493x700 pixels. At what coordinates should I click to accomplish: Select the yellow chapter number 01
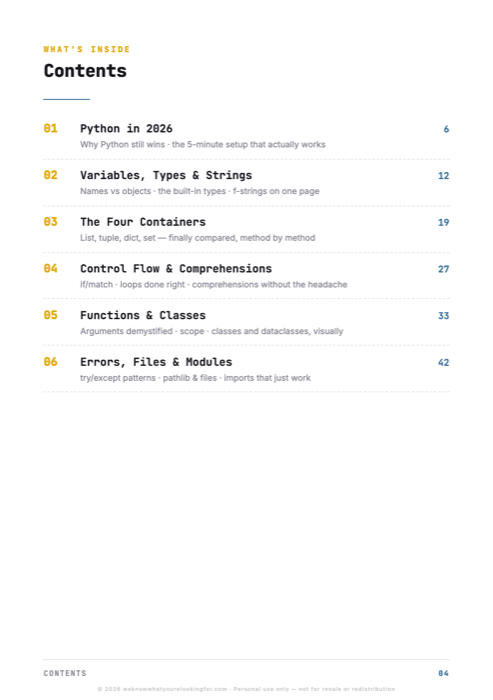click(x=50, y=129)
